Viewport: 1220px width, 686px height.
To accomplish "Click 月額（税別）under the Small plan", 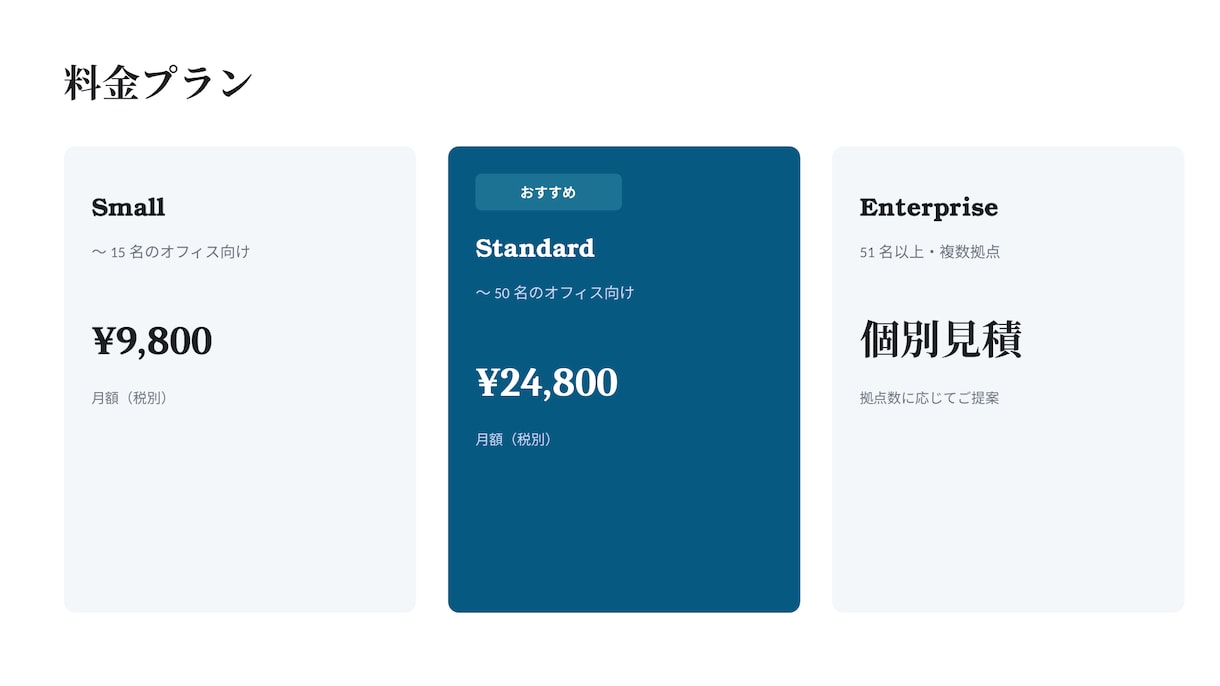I will [x=130, y=398].
